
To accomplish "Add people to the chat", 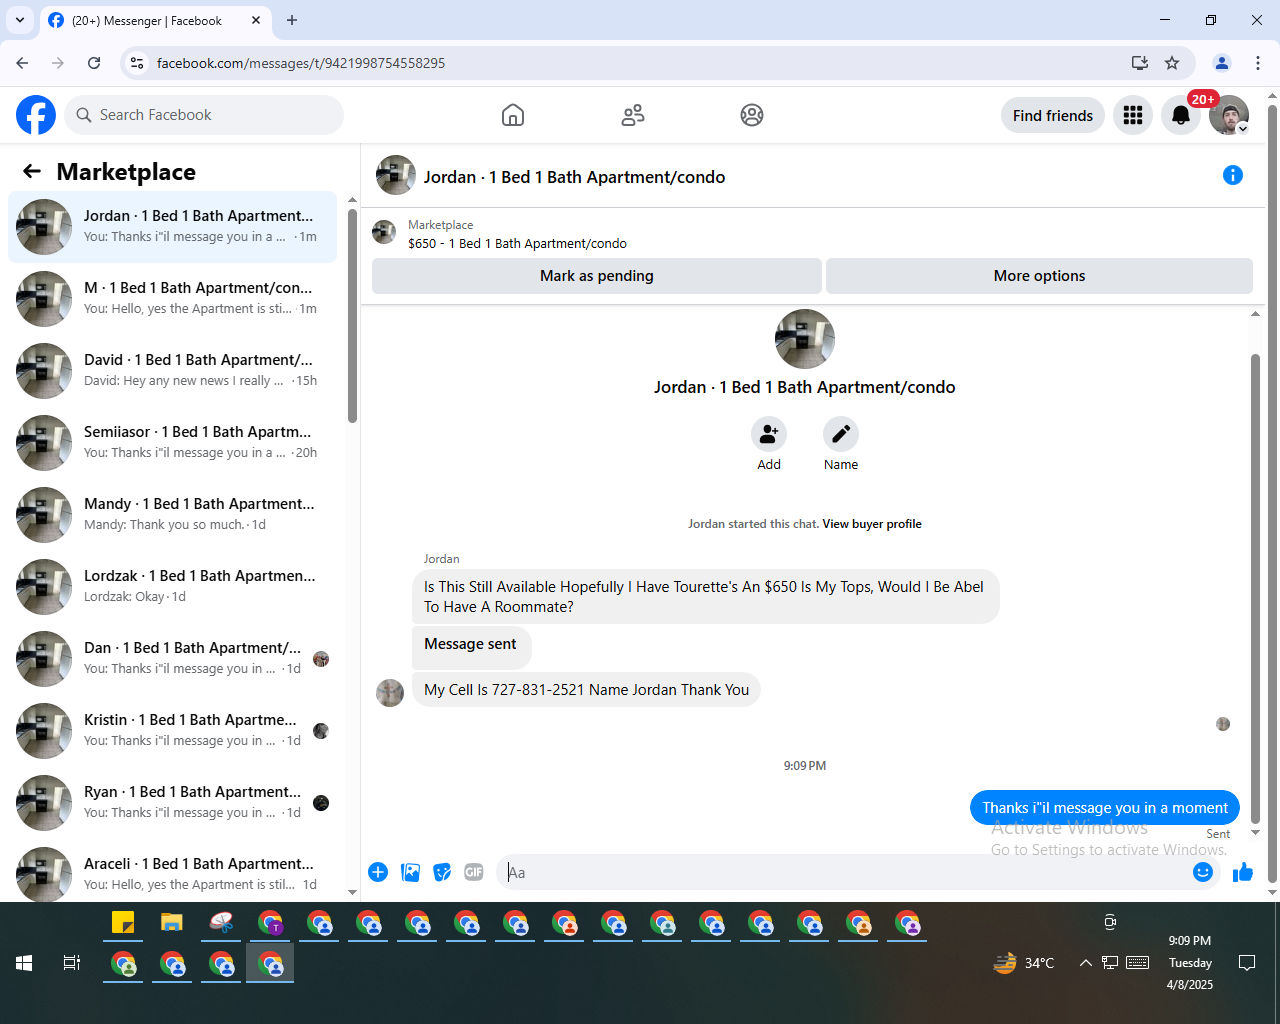I will (769, 434).
